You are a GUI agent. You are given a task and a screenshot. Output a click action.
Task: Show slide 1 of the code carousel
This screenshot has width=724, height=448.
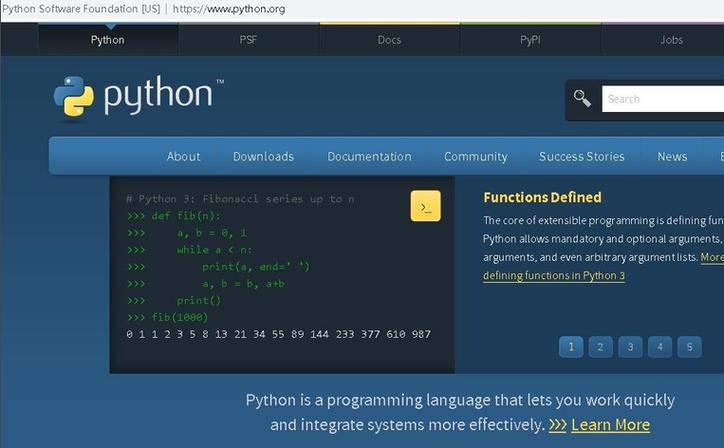[571, 347]
